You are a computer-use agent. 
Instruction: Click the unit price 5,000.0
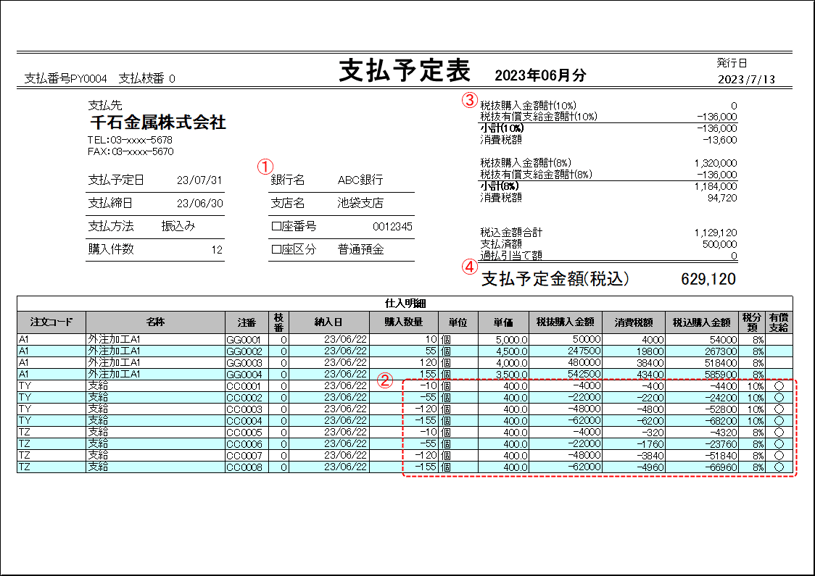511,340
